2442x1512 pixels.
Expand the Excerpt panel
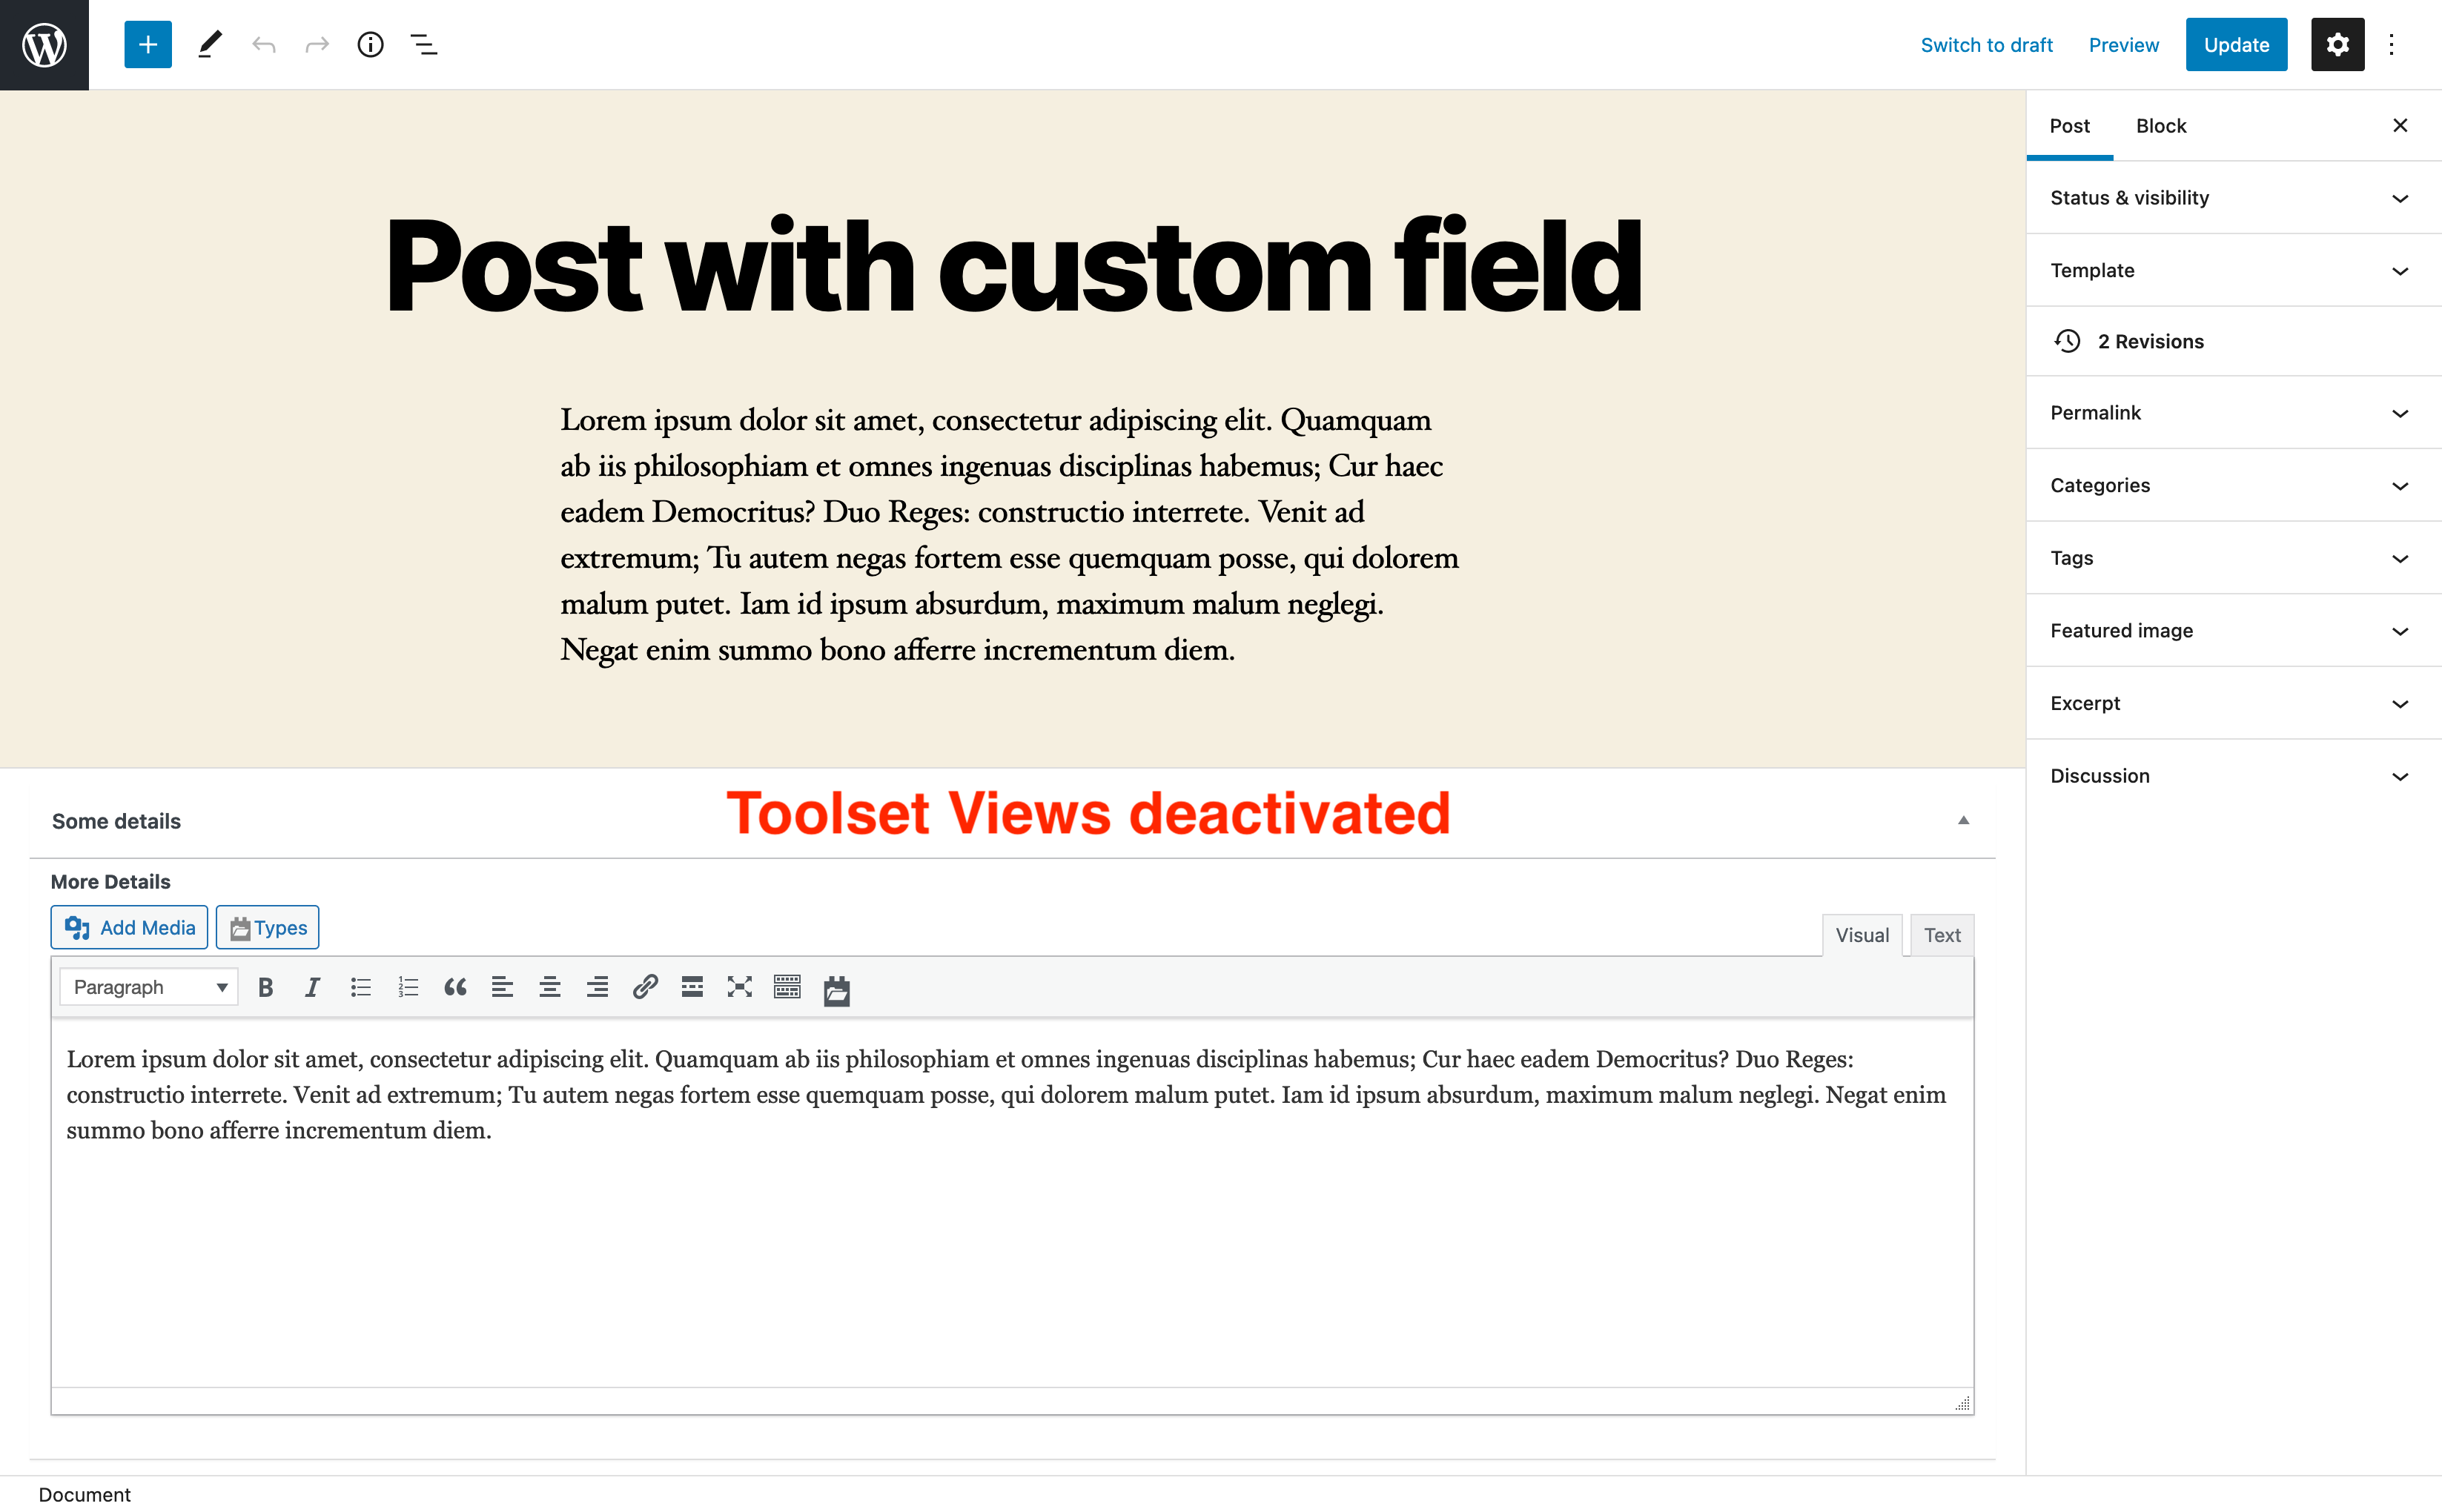click(x=2234, y=703)
